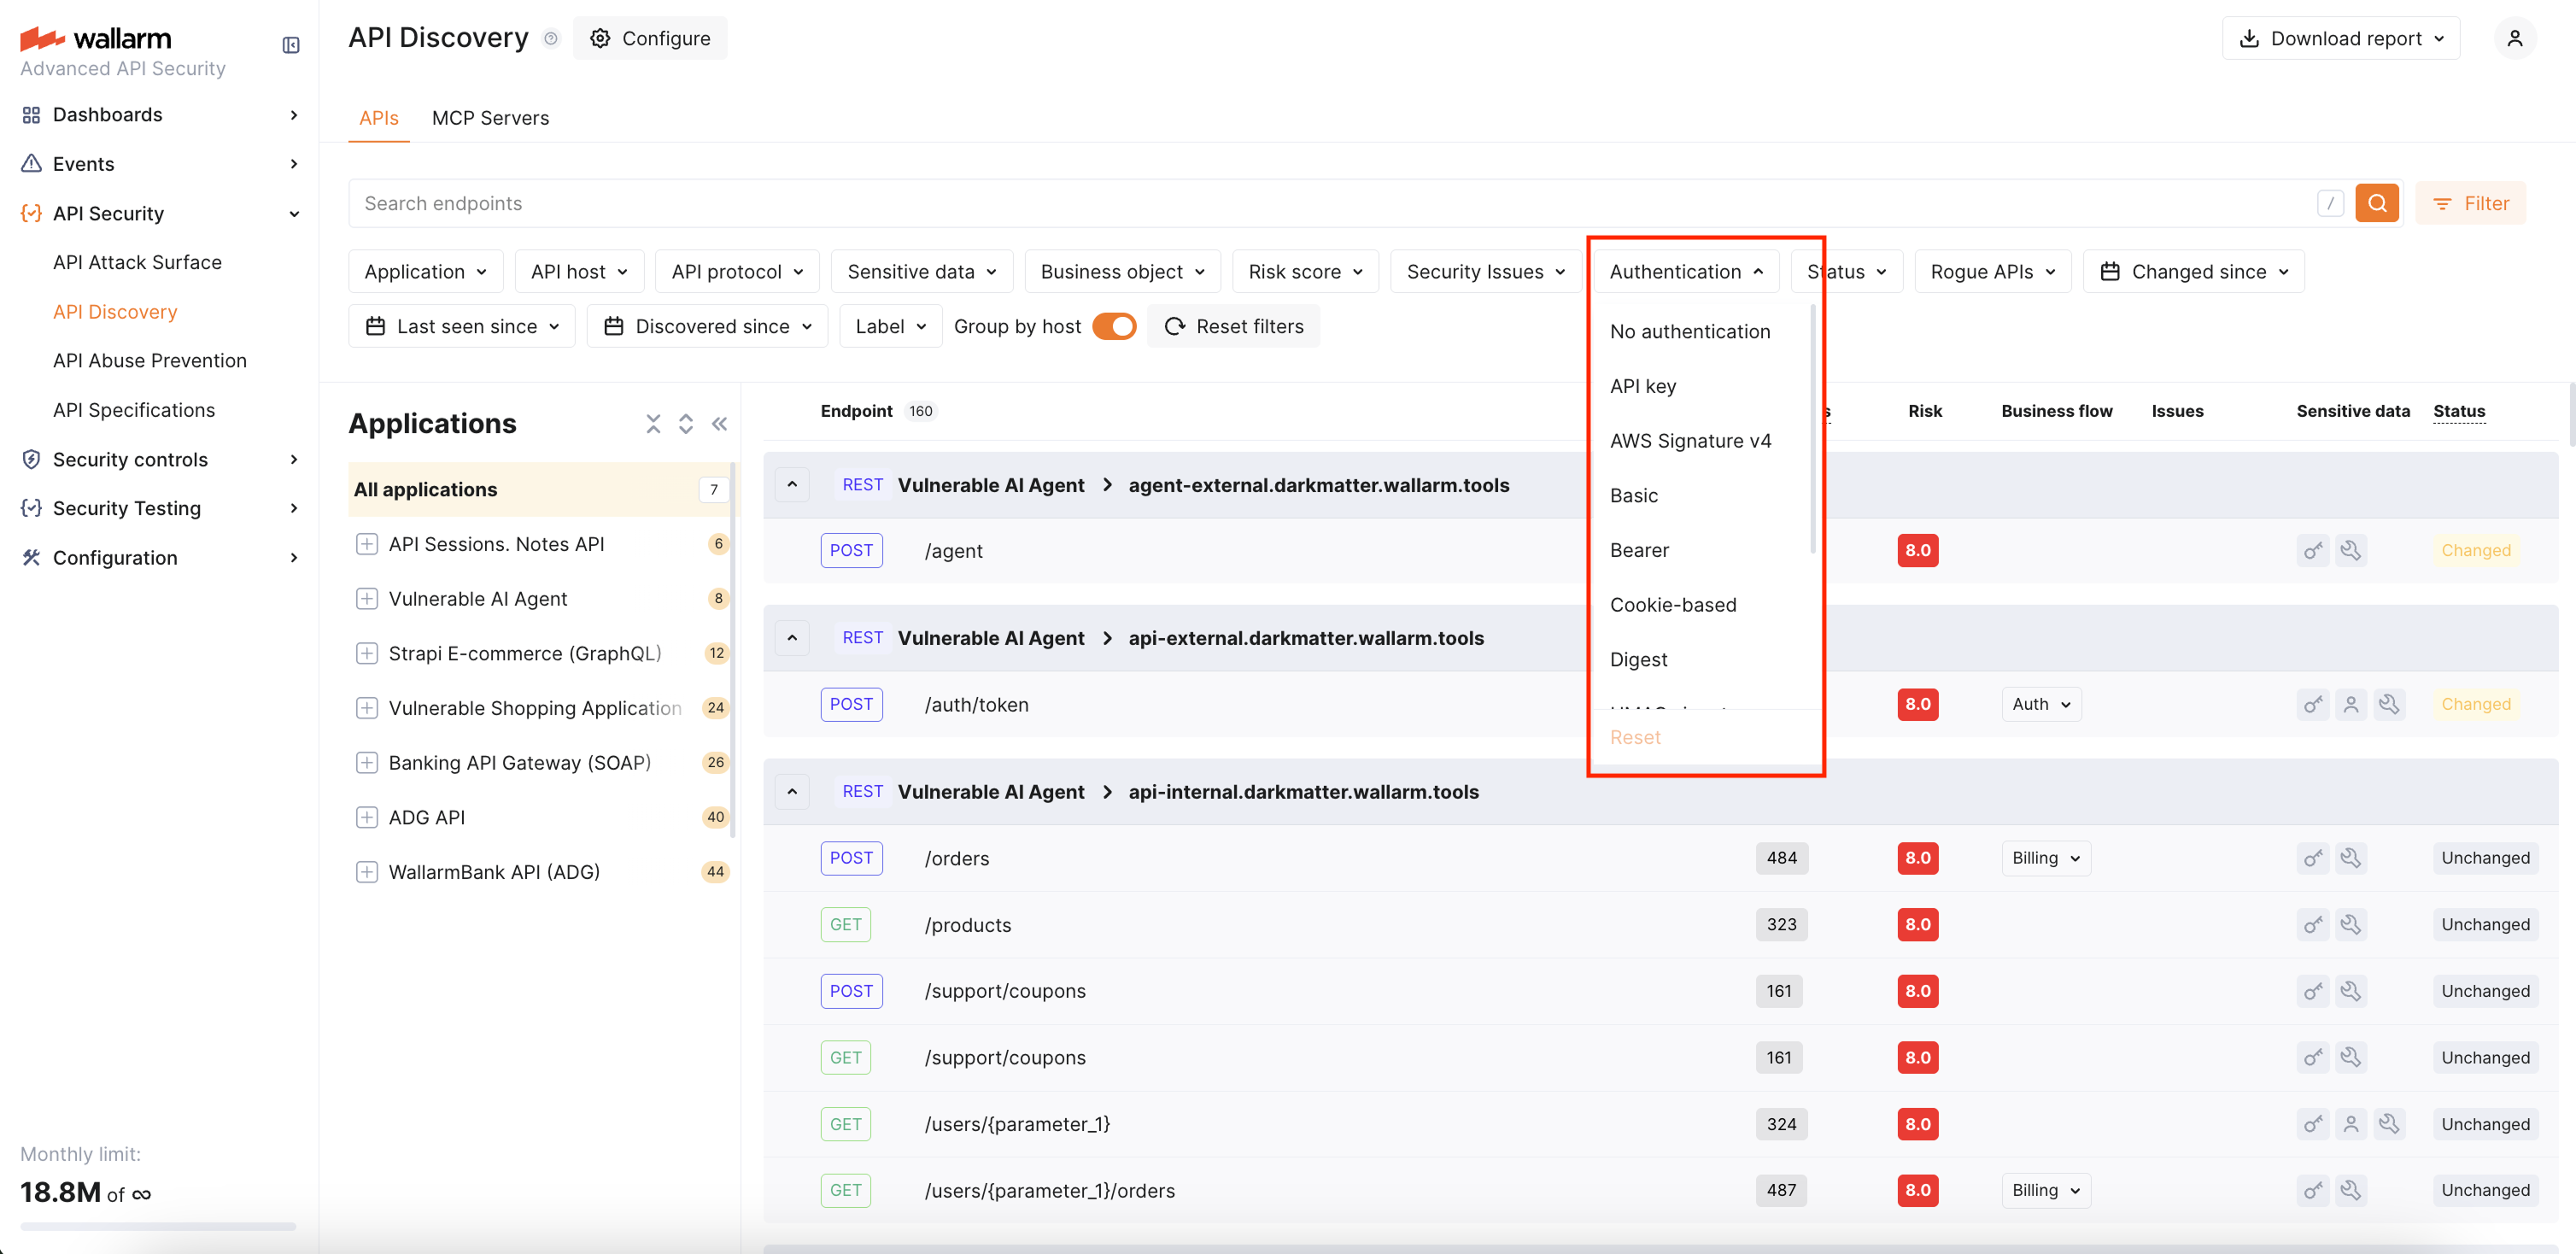
Task: Click the Security controls shield icon
Action: 31,459
